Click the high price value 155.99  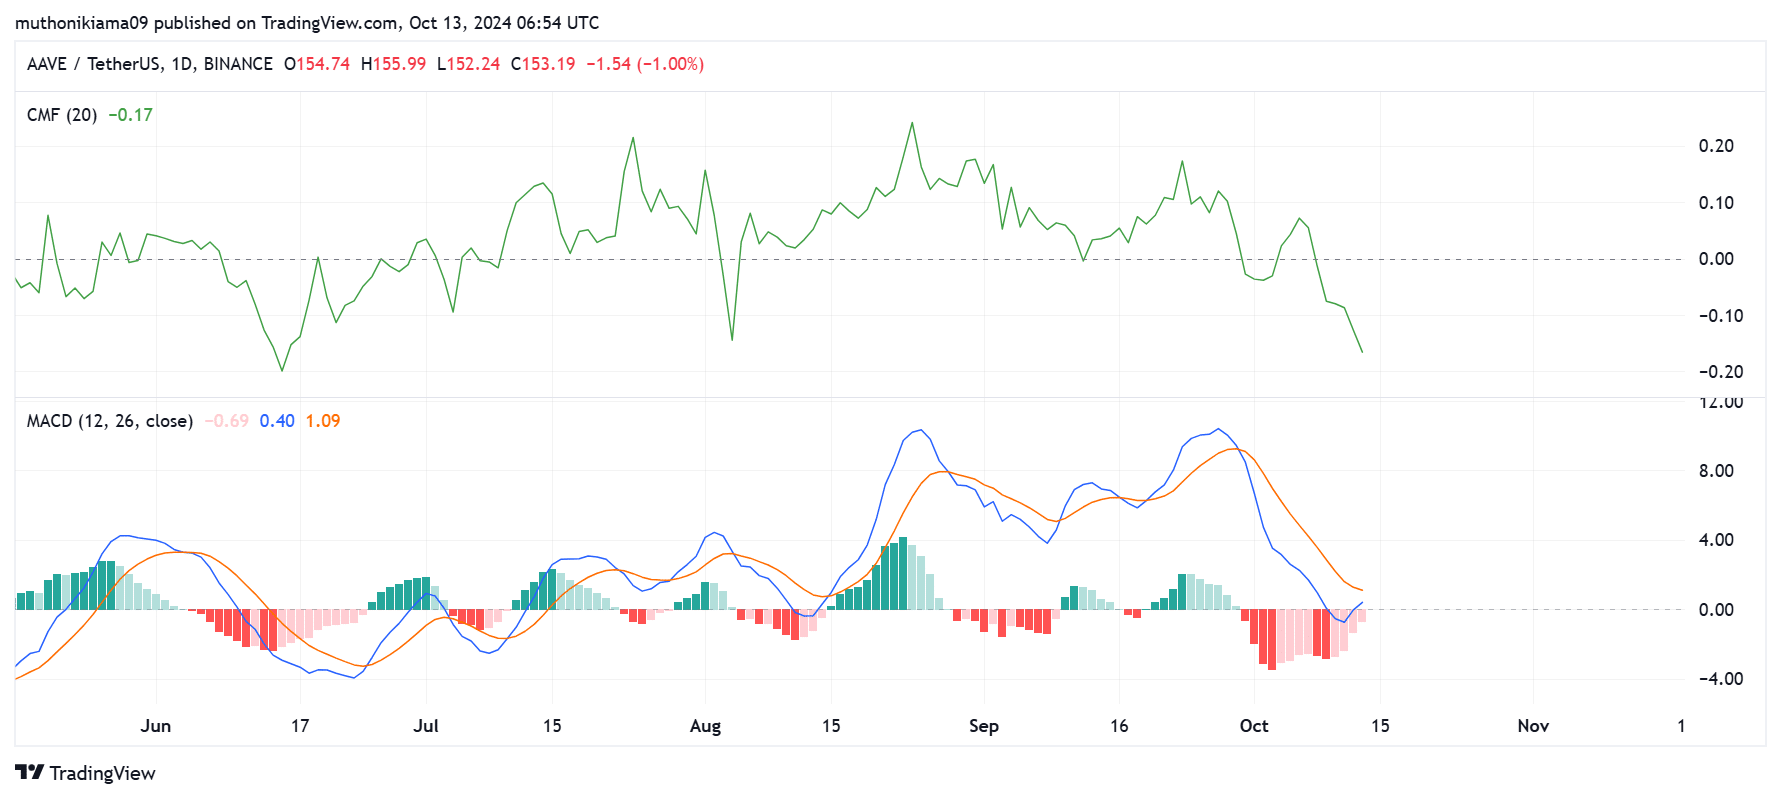(x=399, y=64)
